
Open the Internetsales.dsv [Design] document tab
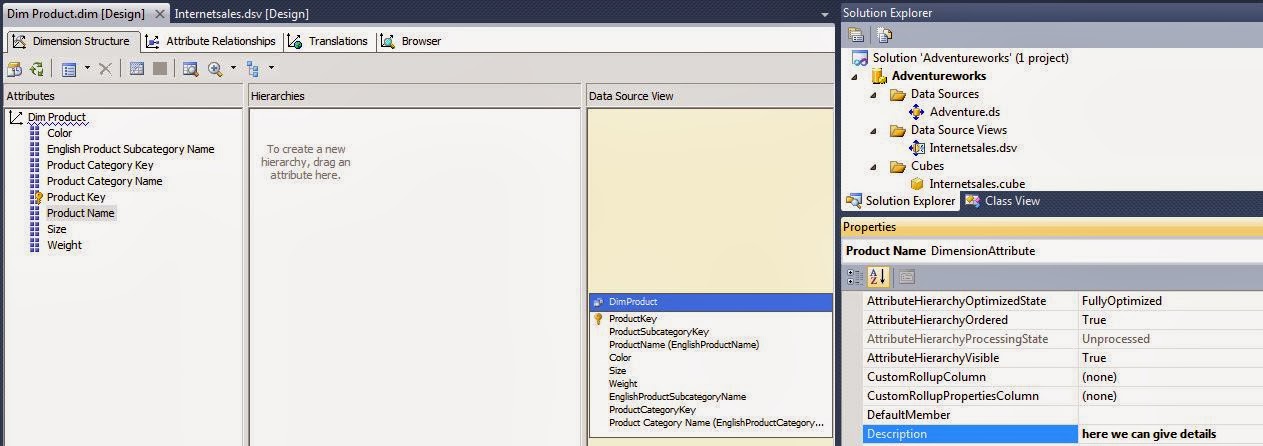coord(241,13)
